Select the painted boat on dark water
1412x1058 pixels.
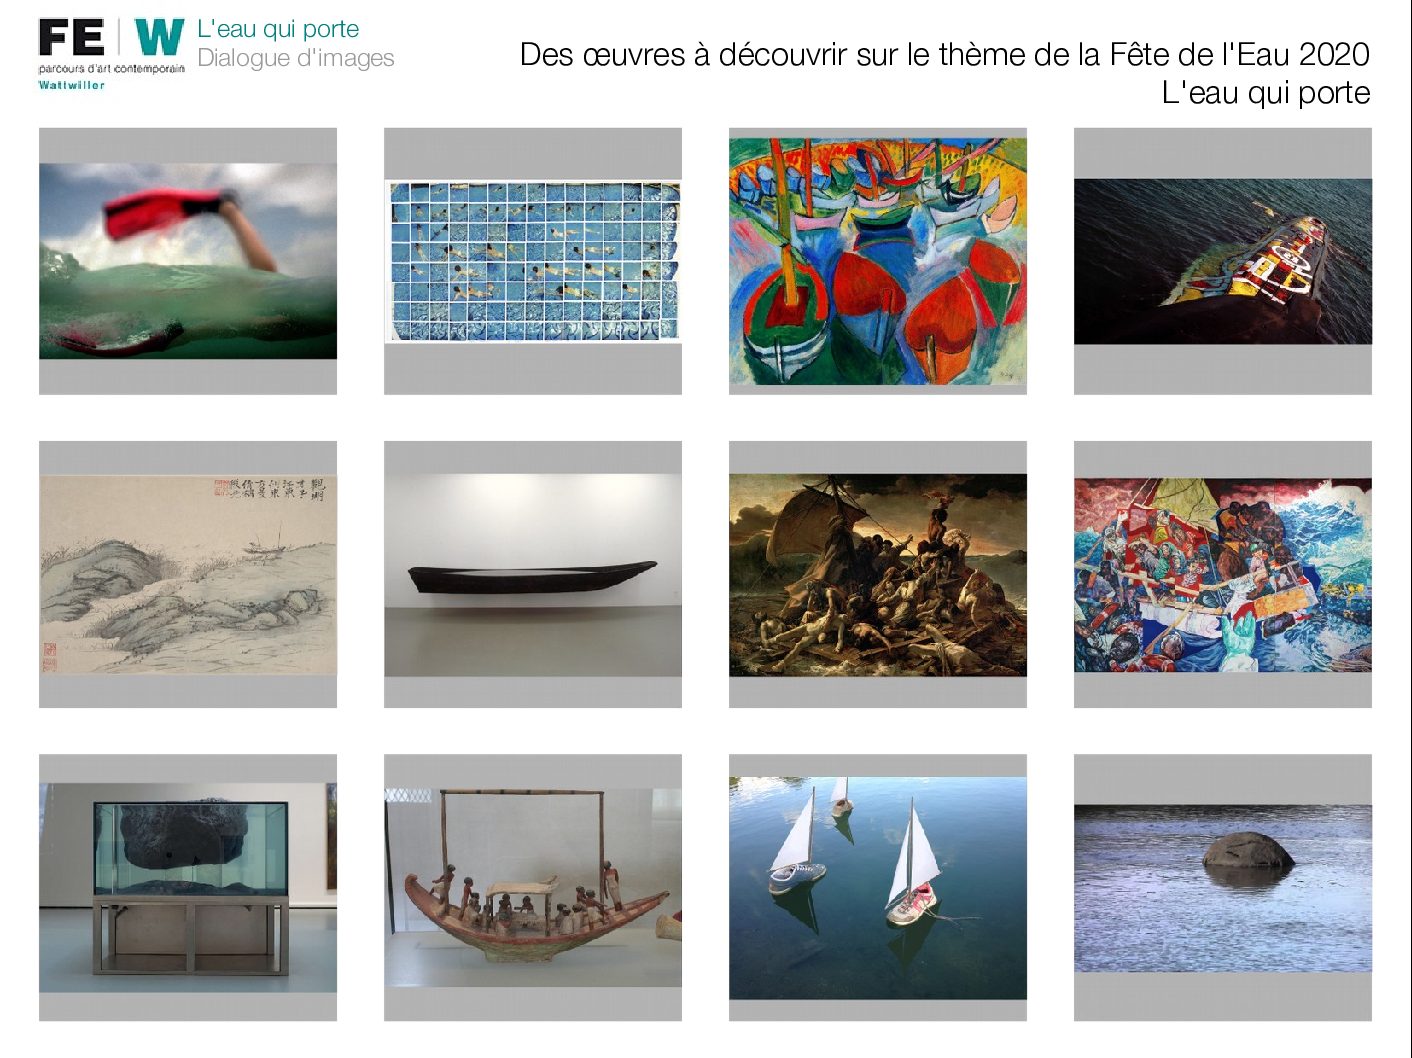pos(1223,262)
